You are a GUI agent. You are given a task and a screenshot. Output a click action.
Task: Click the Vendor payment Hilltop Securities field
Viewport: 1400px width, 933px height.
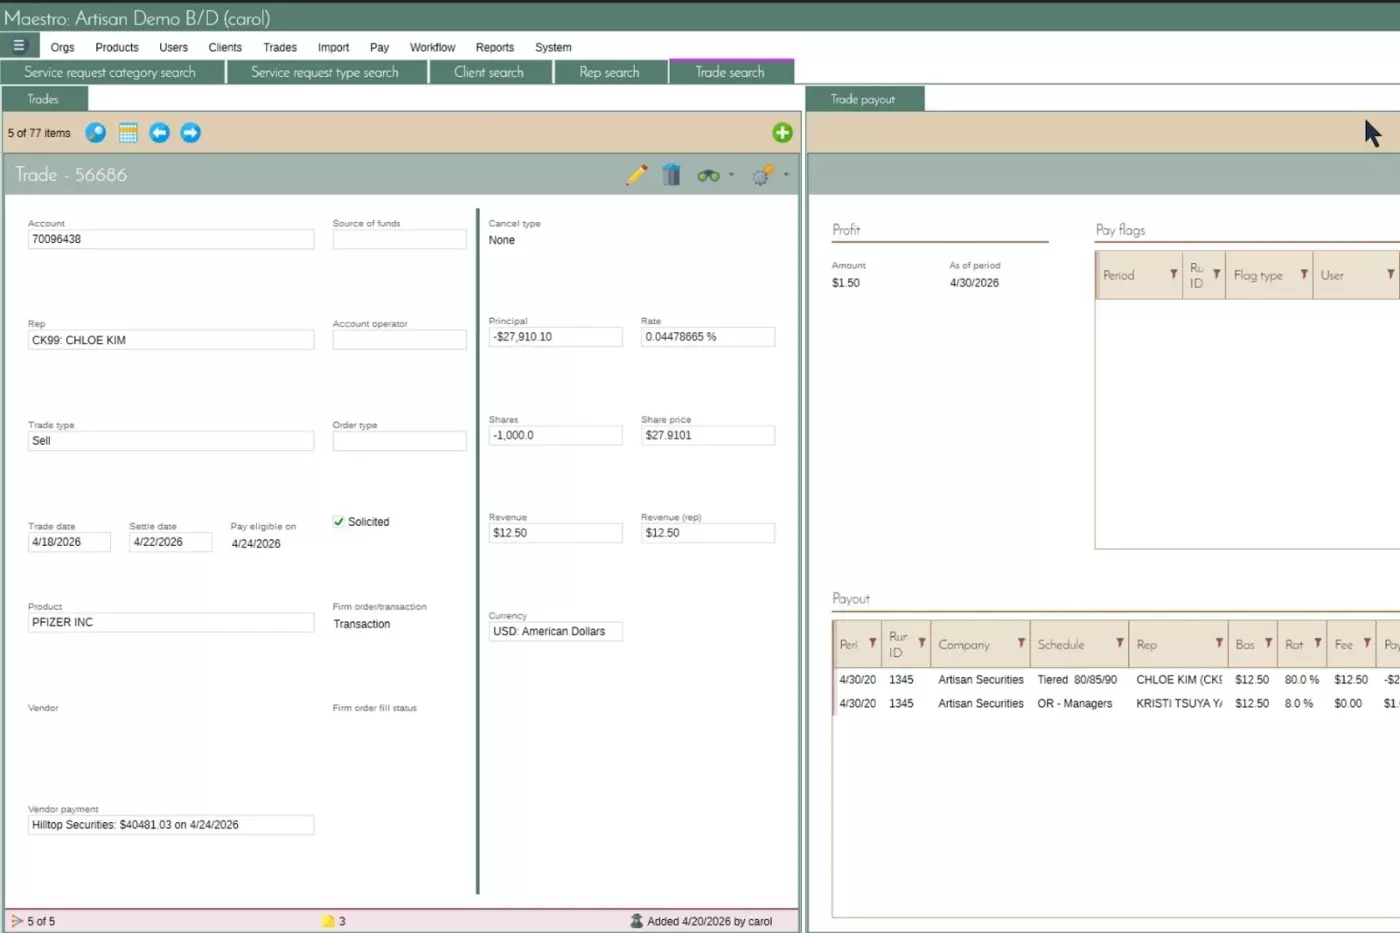tap(171, 825)
